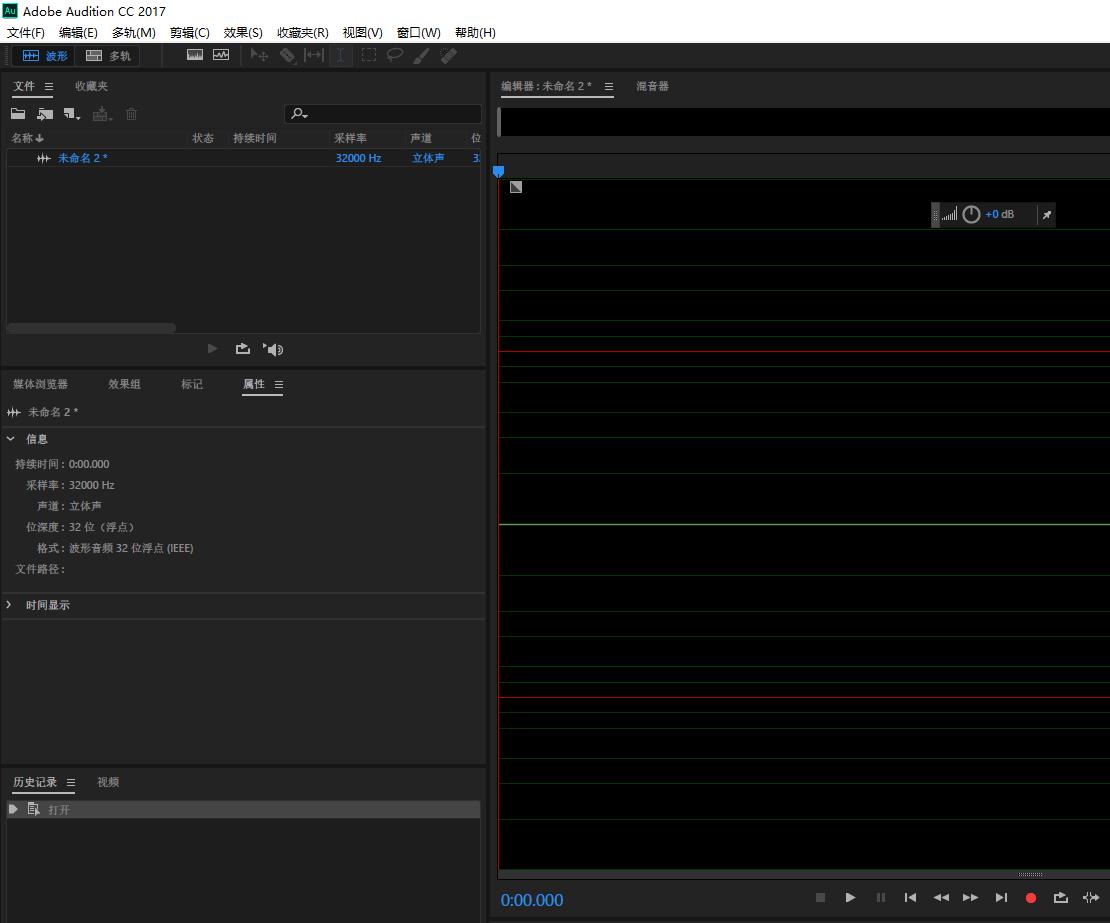This screenshot has width=1110, height=923.
Task: Show the spectral frequency display
Action: (x=195, y=56)
